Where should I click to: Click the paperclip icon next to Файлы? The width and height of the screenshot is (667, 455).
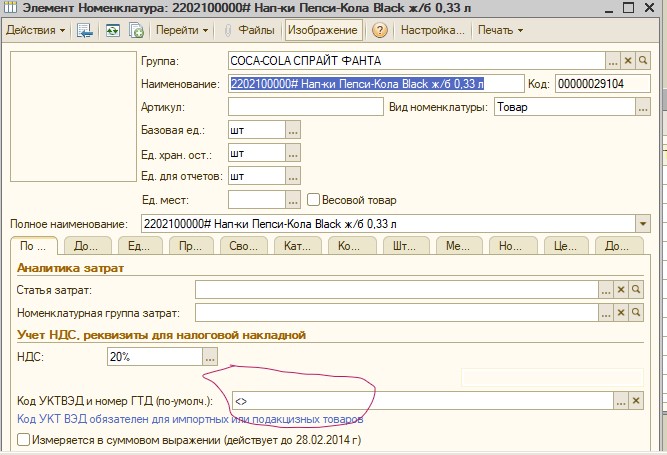pos(228,31)
